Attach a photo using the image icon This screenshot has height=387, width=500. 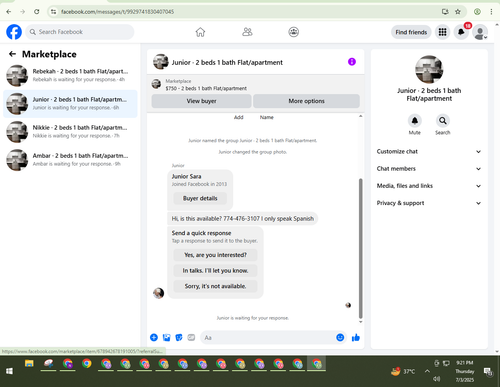tap(166, 337)
